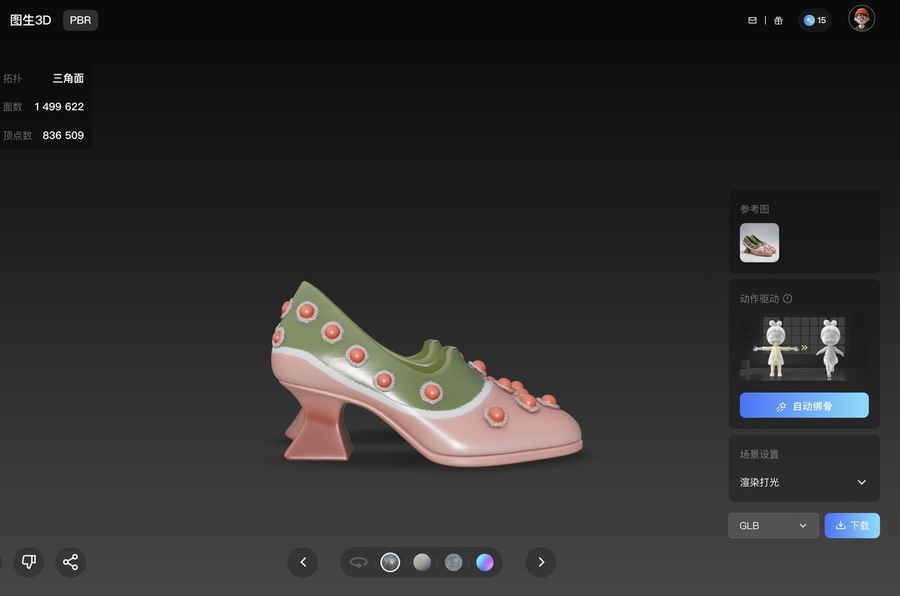Click the gift box icon
900x596 pixels.
[x=778, y=20]
